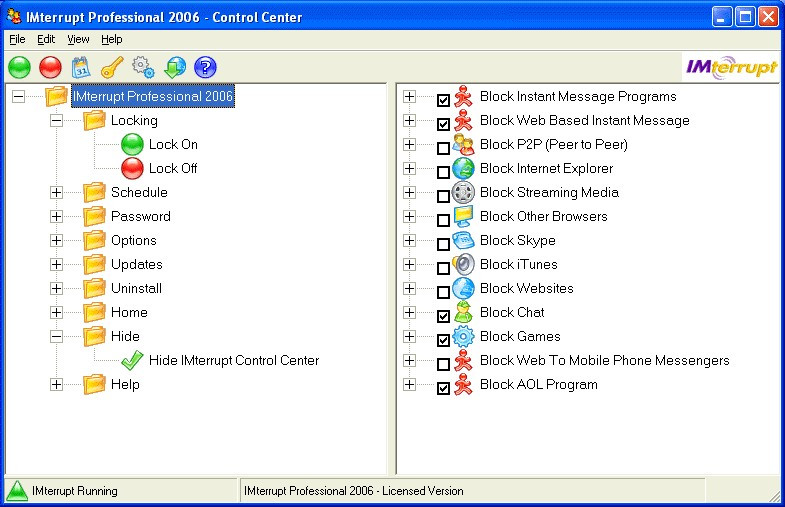The height and width of the screenshot is (507, 785).
Task: Click the Block Chat green person icon
Action: 463,312
